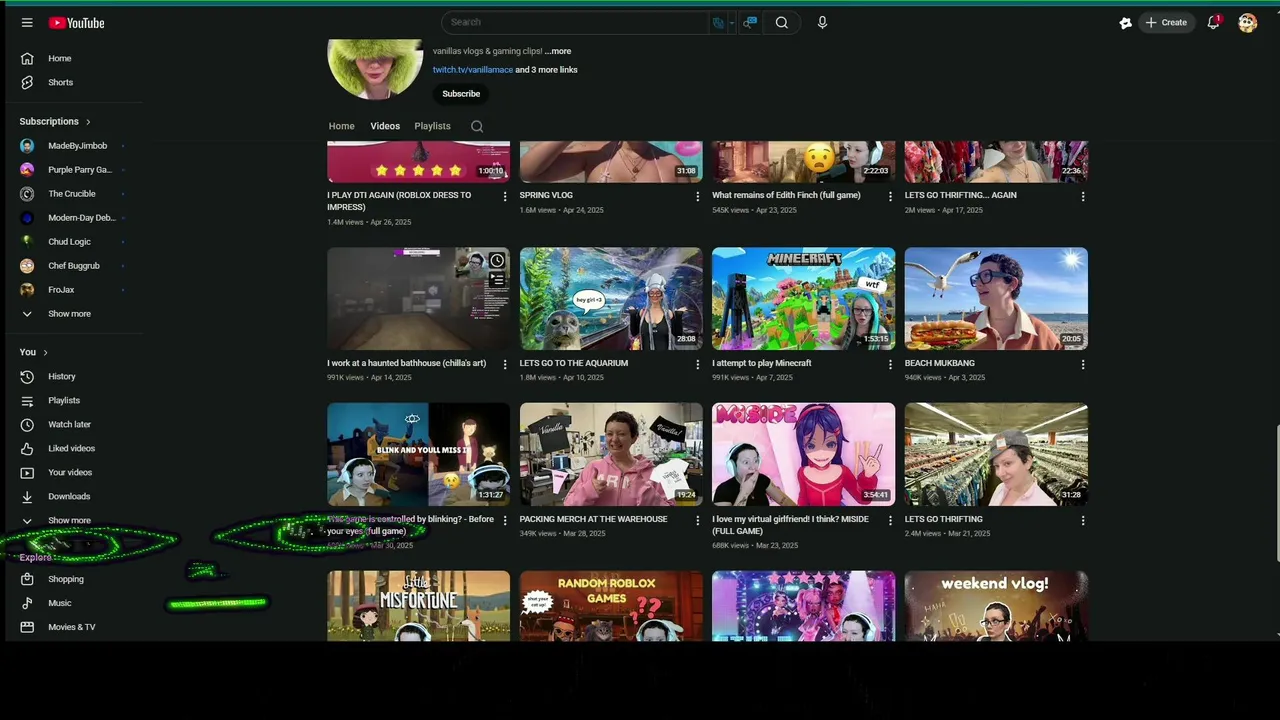Switch to the channel Playlists tab
Image resolution: width=1280 pixels, height=720 pixels.
click(433, 126)
